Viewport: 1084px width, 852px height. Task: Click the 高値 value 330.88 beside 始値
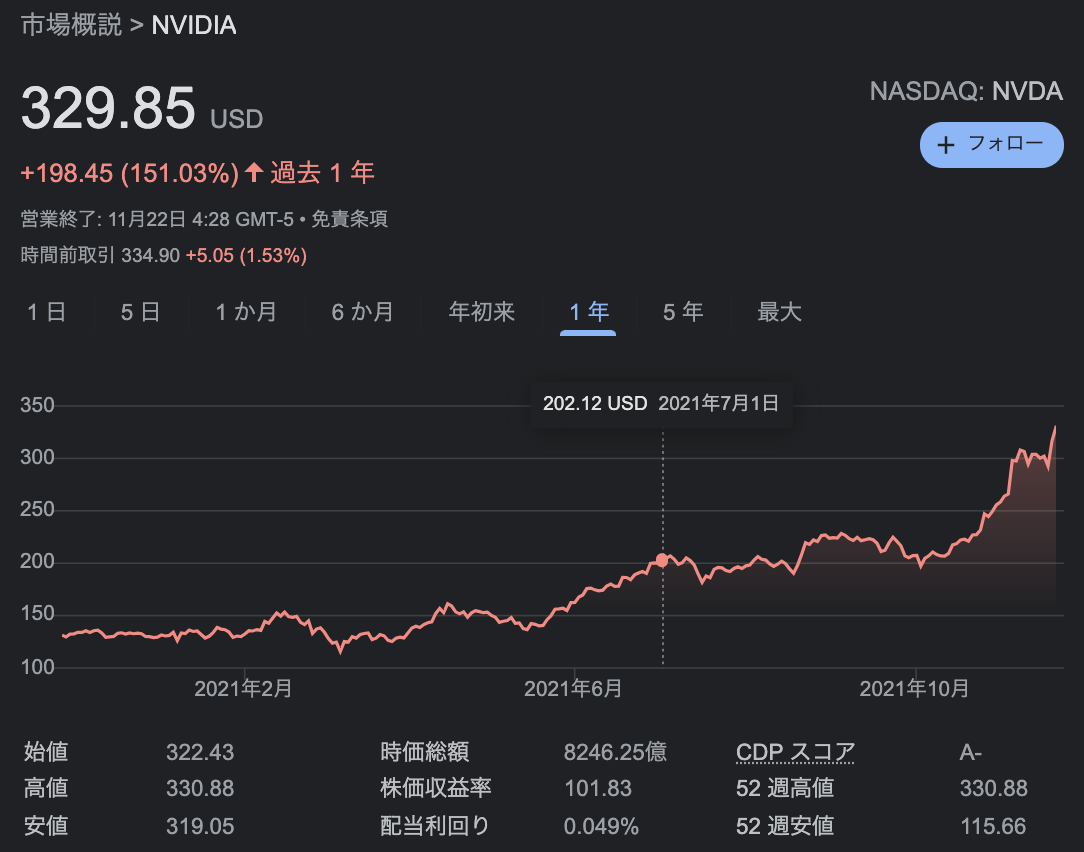click(200, 788)
